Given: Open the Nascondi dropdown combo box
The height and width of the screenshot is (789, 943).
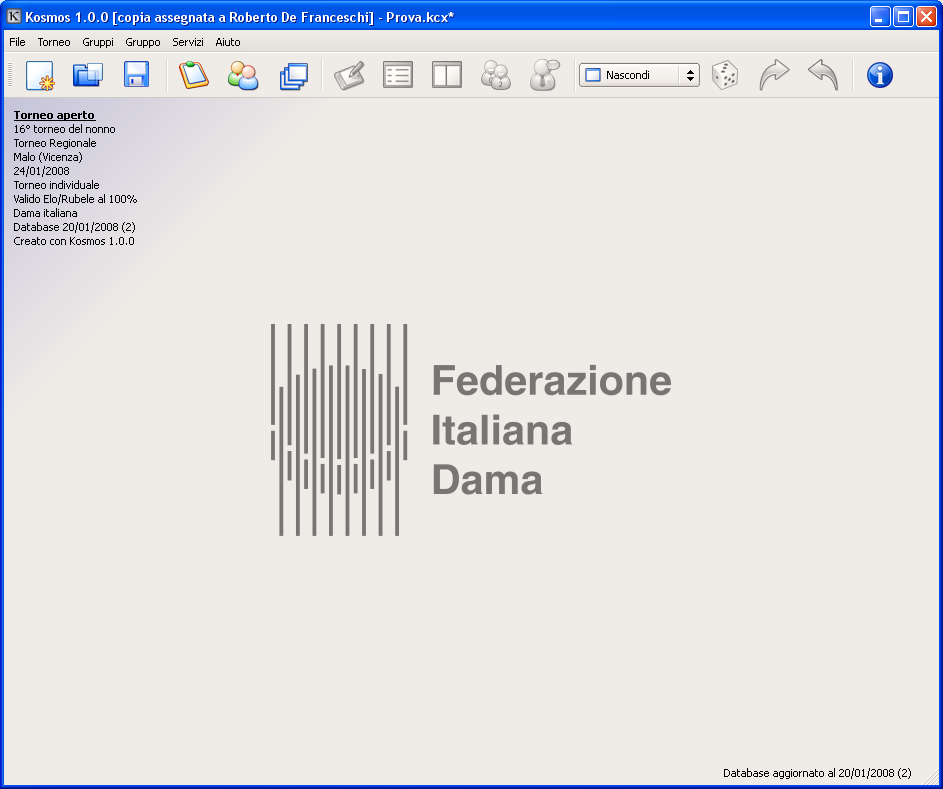Looking at the screenshot, I should (639, 75).
